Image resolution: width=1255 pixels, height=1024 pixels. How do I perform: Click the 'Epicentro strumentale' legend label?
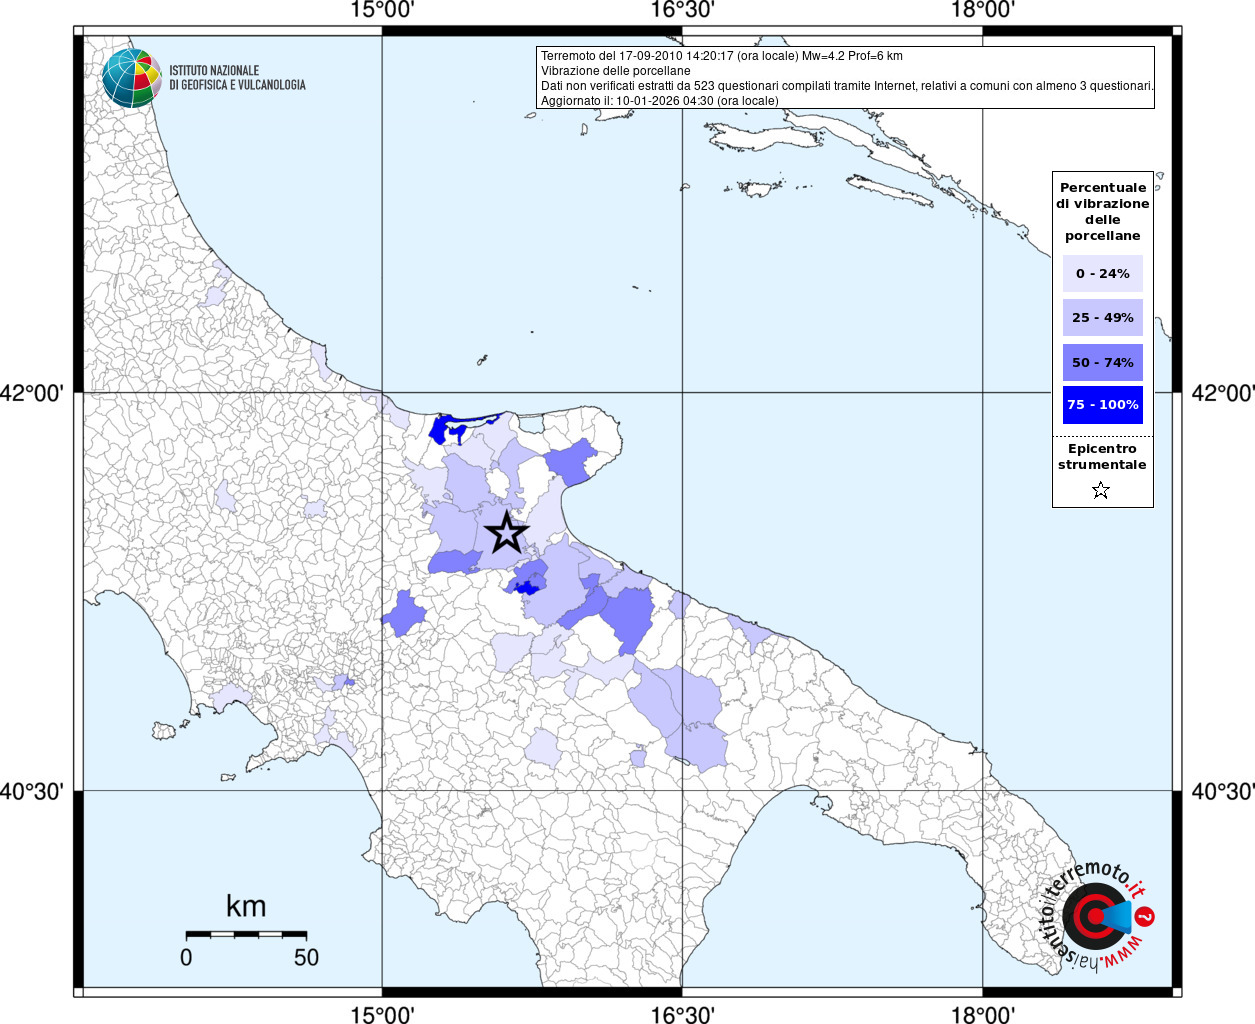pos(1102,456)
